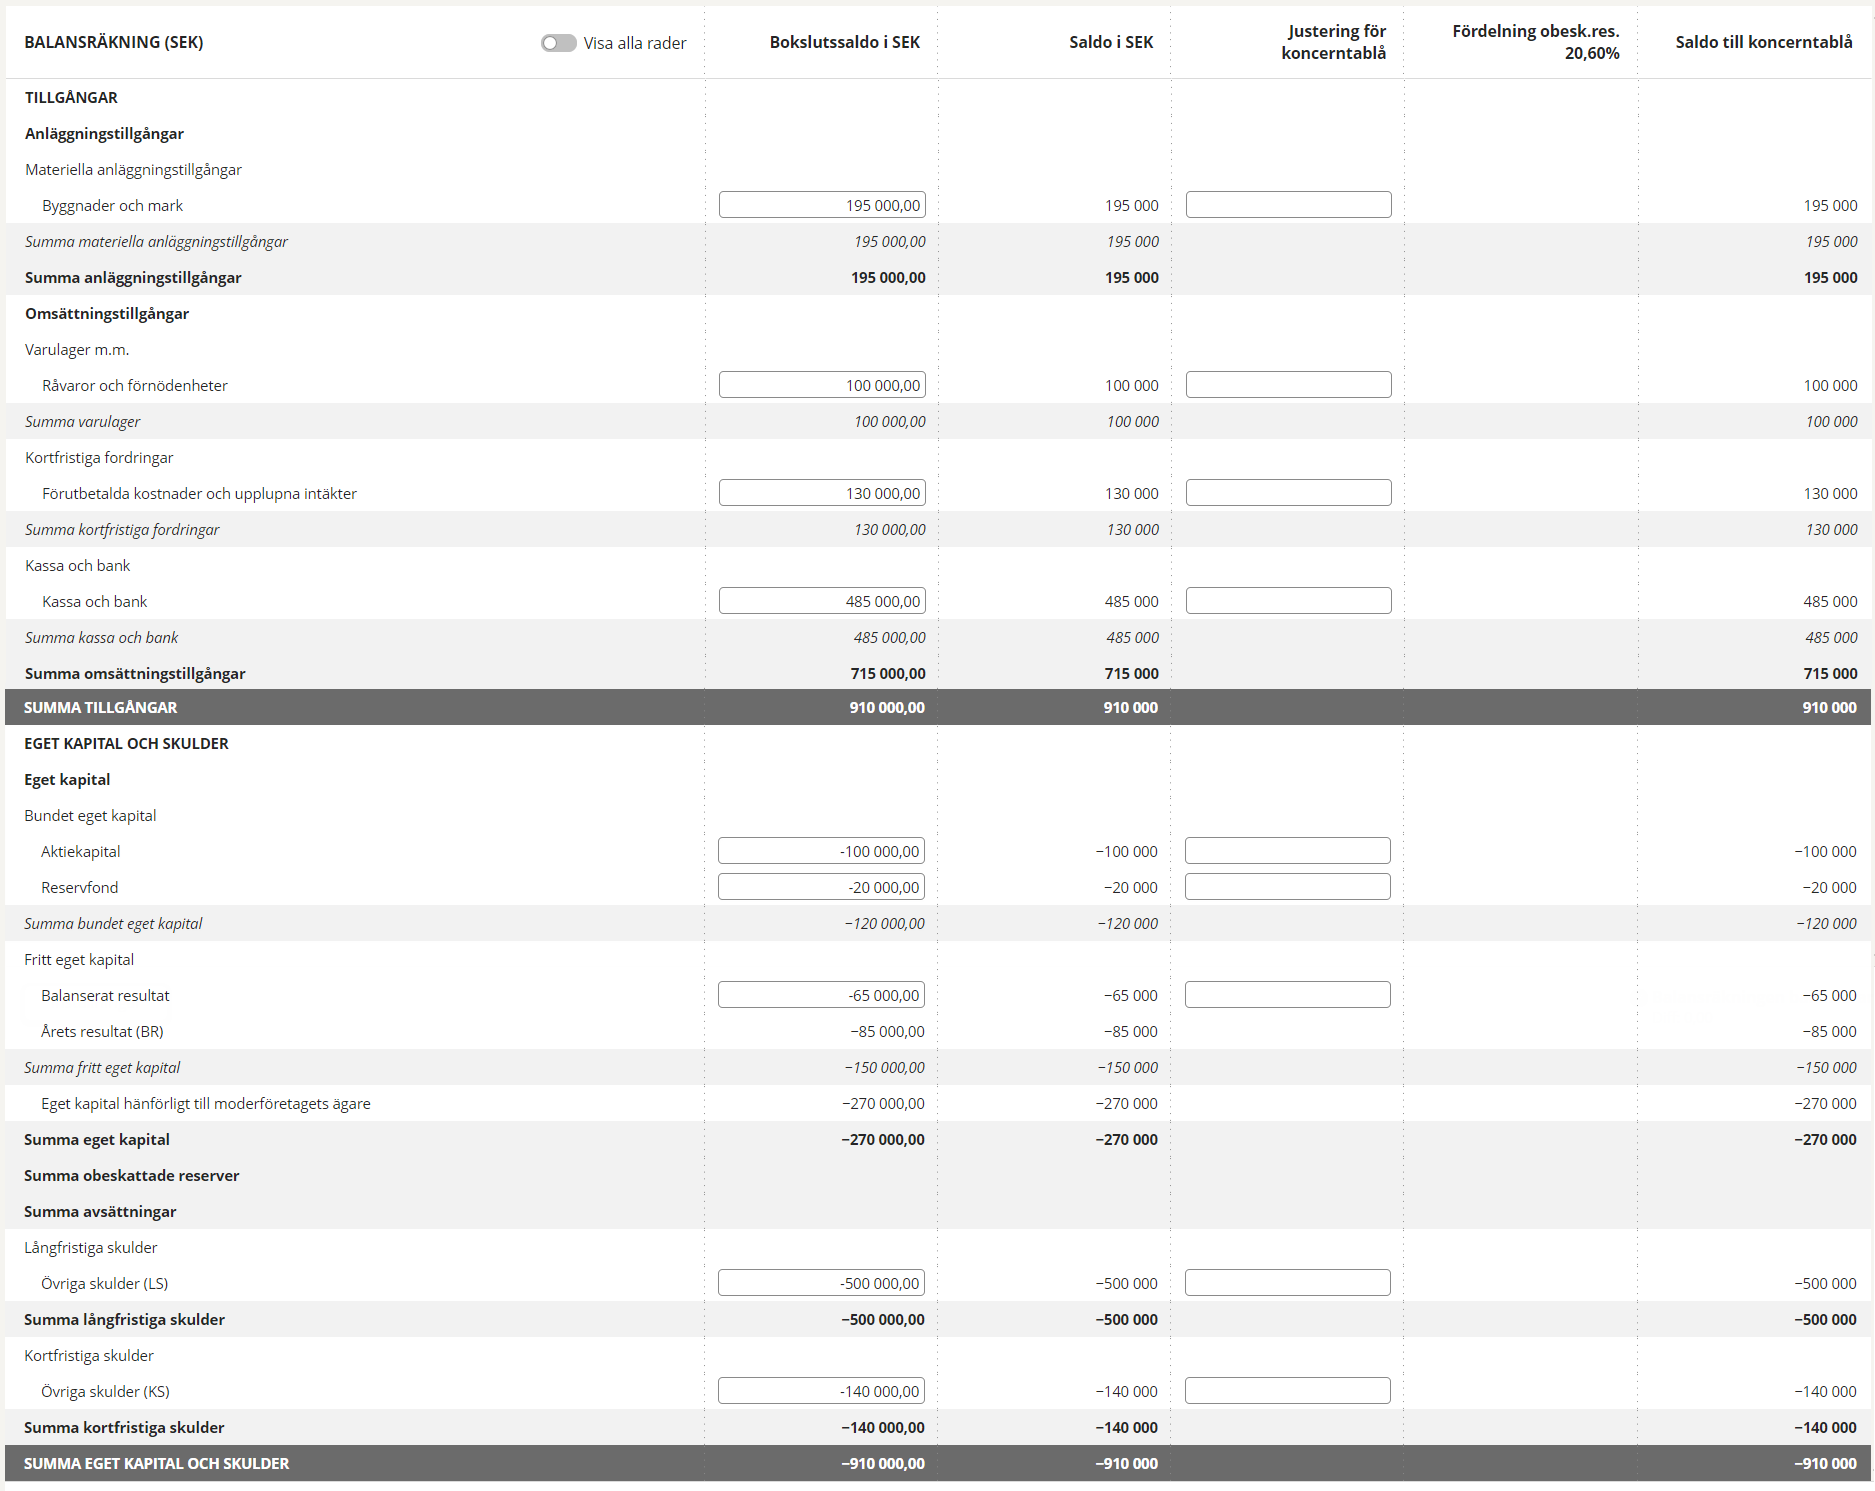Viewport: 1875px width, 1491px height.
Task: Click Byggnader och mark justering field
Action: coord(1288,205)
